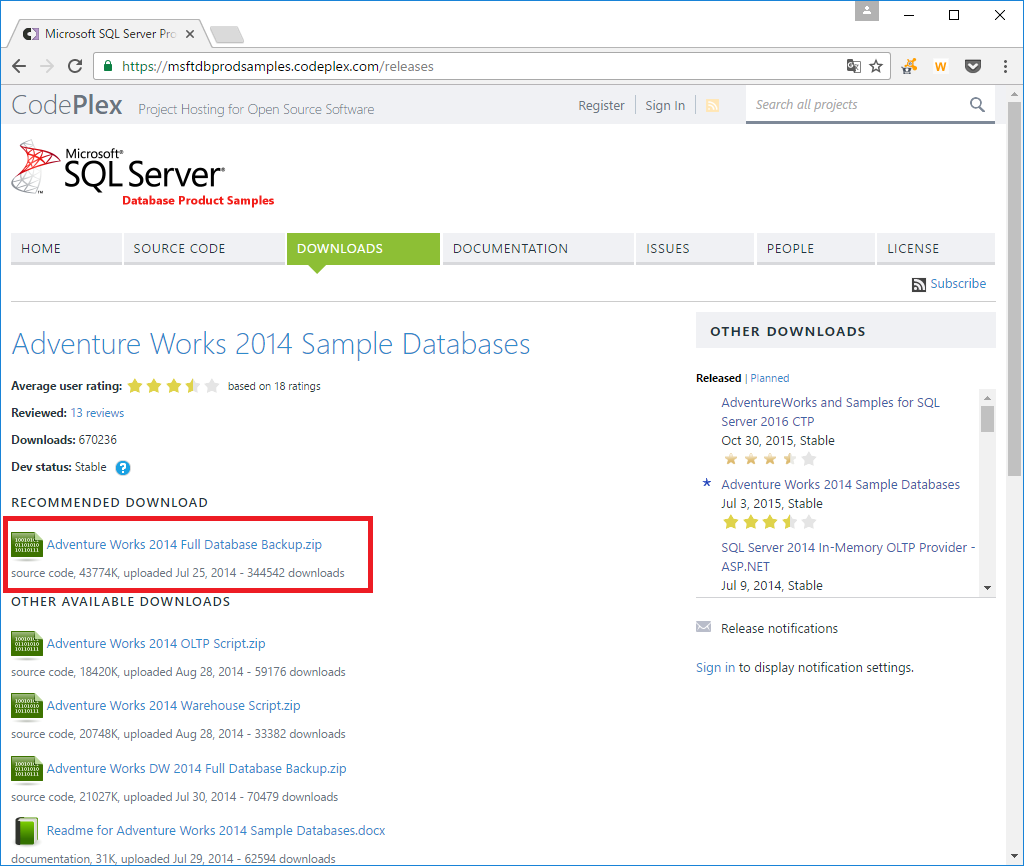
Task: Close the Microsoft SQL Server browser tab
Action: (189, 34)
